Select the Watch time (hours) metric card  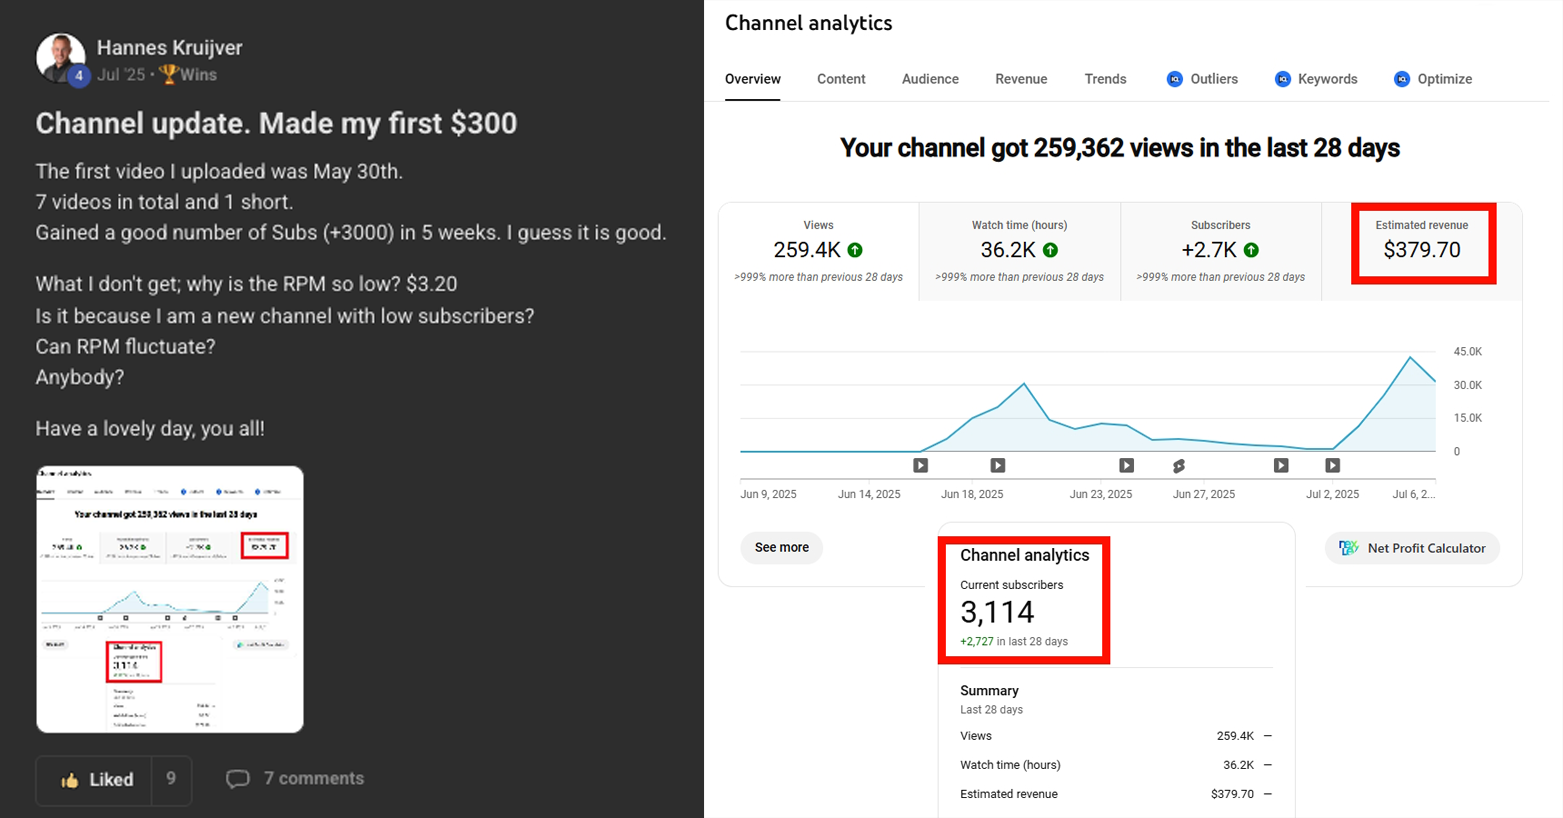coord(1020,252)
